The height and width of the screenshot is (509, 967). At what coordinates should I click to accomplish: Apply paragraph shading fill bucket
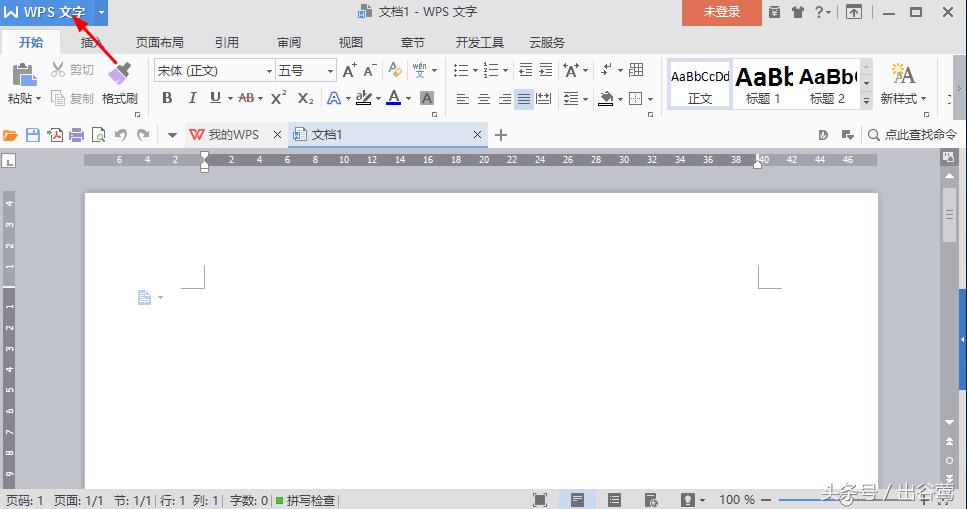[606, 99]
